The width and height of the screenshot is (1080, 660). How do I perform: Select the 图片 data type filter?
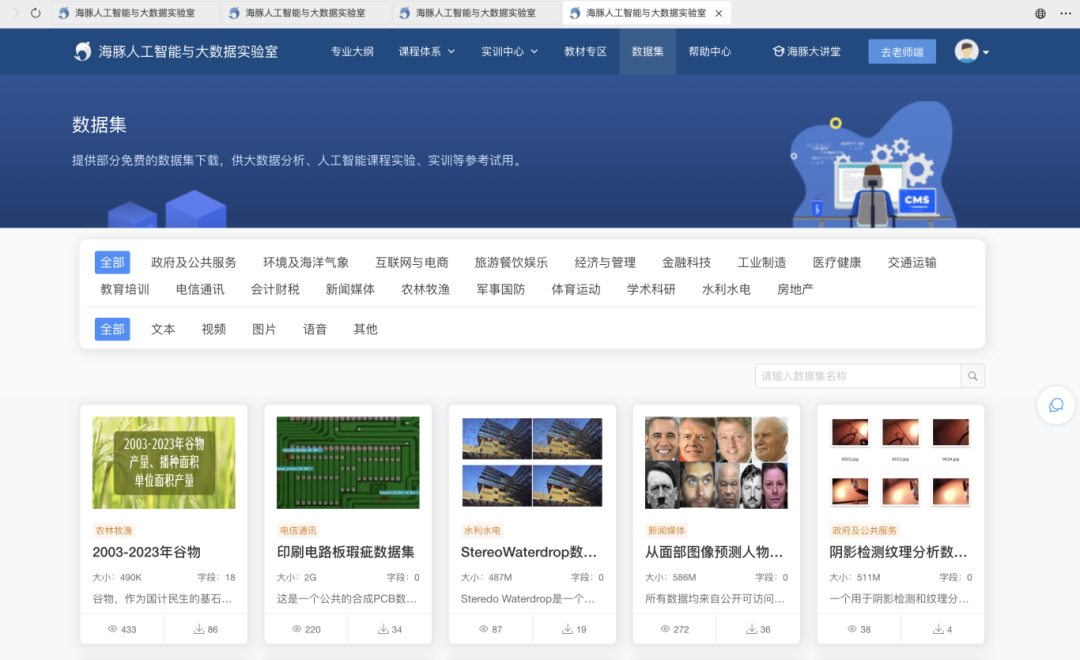point(264,329)
